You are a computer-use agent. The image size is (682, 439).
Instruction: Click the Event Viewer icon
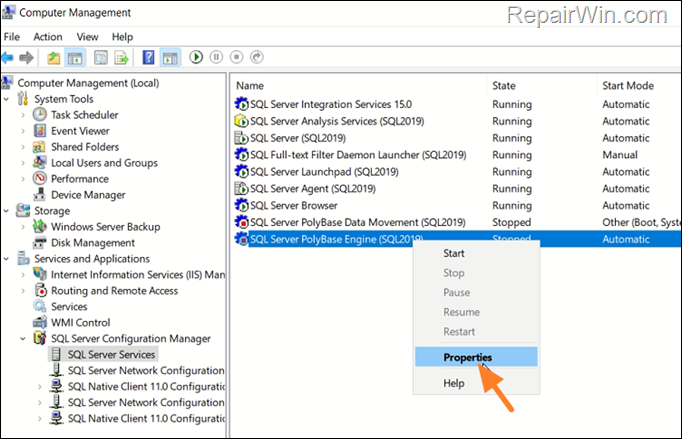40,131
